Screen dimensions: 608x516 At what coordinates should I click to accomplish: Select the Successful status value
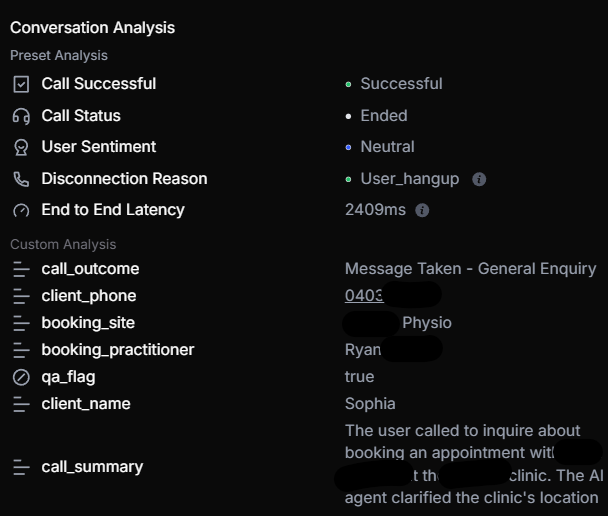pyautogui.click(x=401, y=84)
